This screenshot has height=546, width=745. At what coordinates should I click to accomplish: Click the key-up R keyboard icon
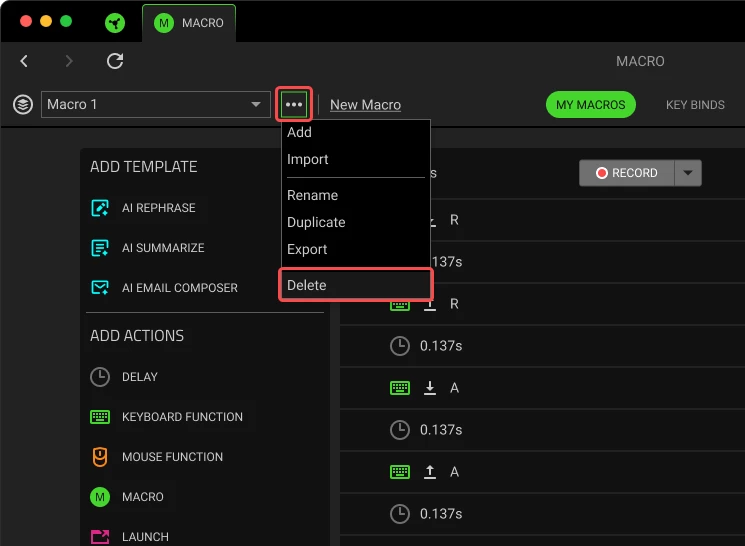coord(400,305)
